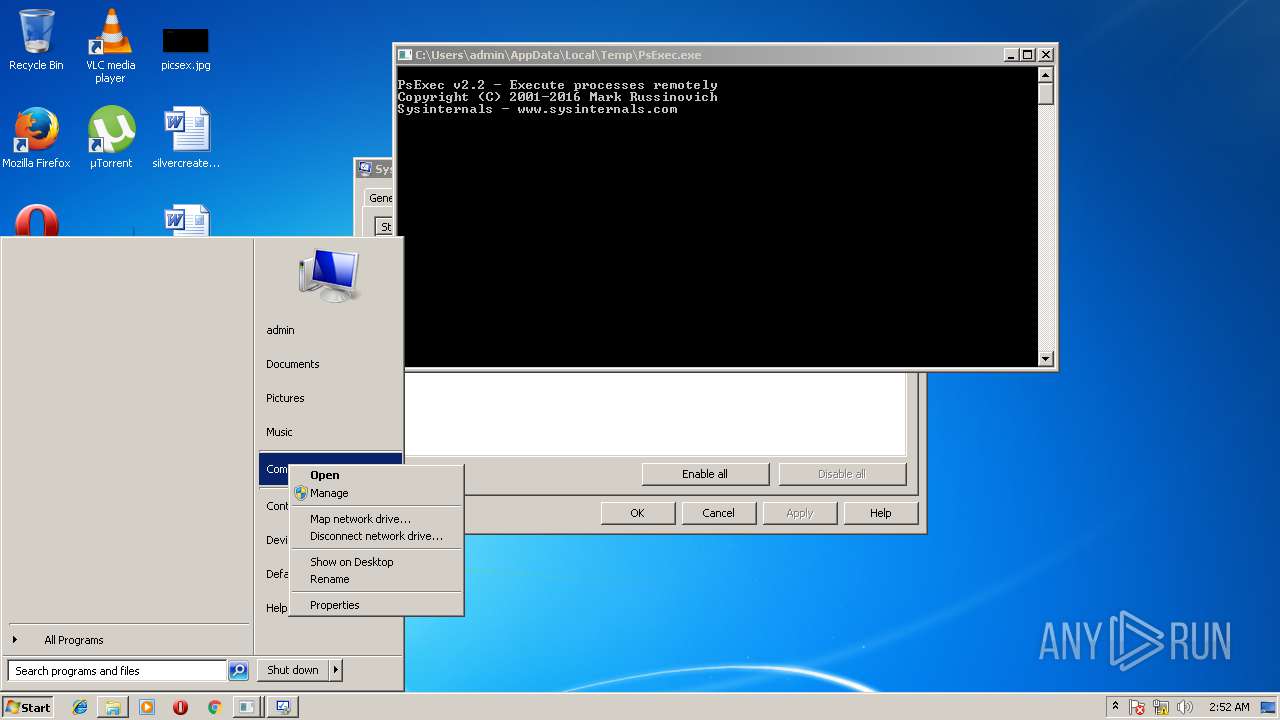Click OK in System Configuration dialog
Screen dimensions: 1280x720
(x=637, y=513)
